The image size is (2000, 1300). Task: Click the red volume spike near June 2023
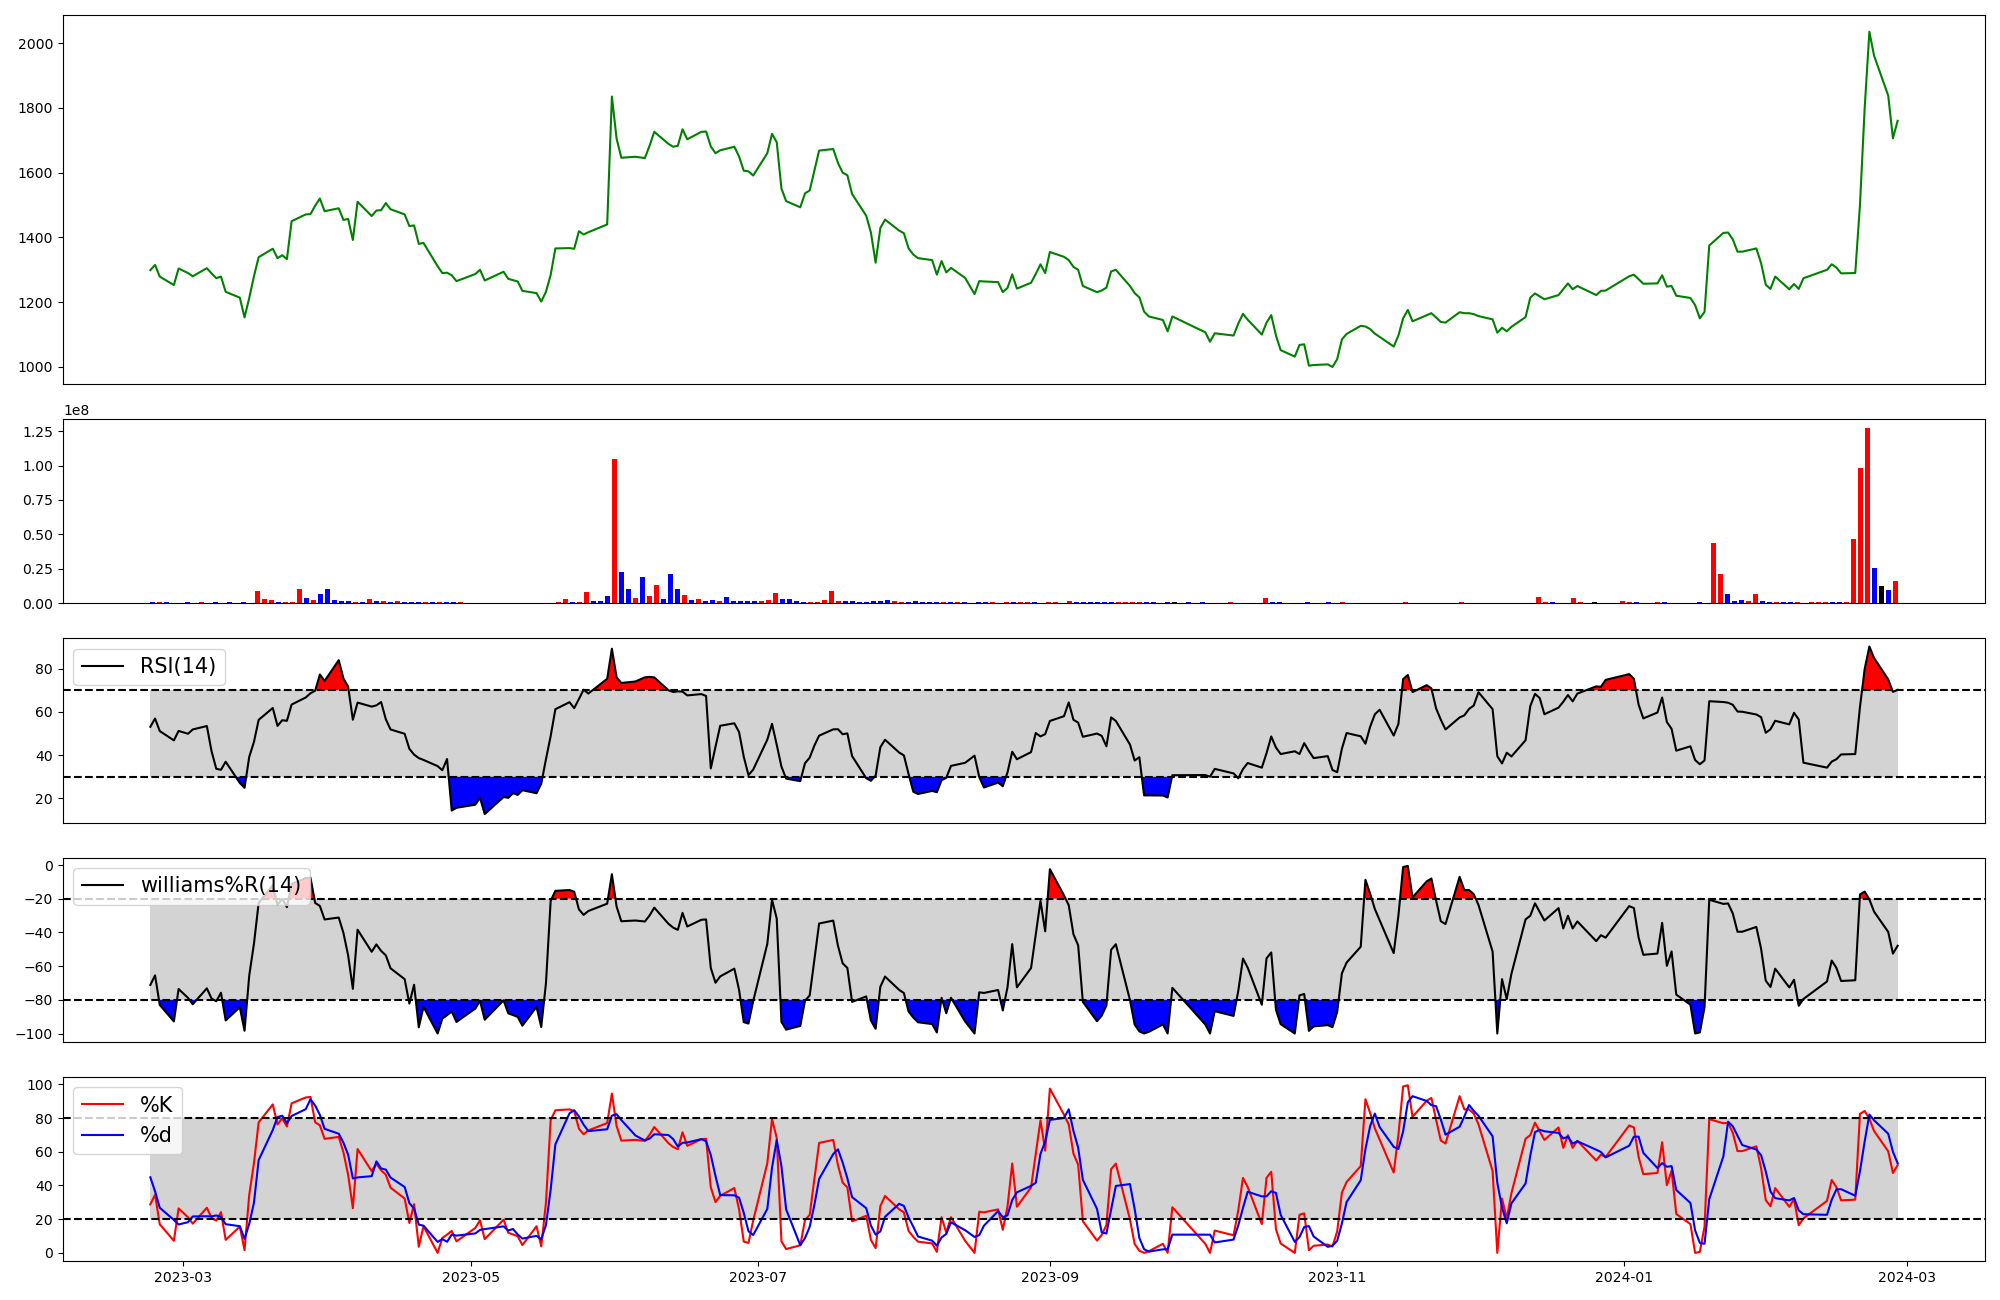coord(614,530)
